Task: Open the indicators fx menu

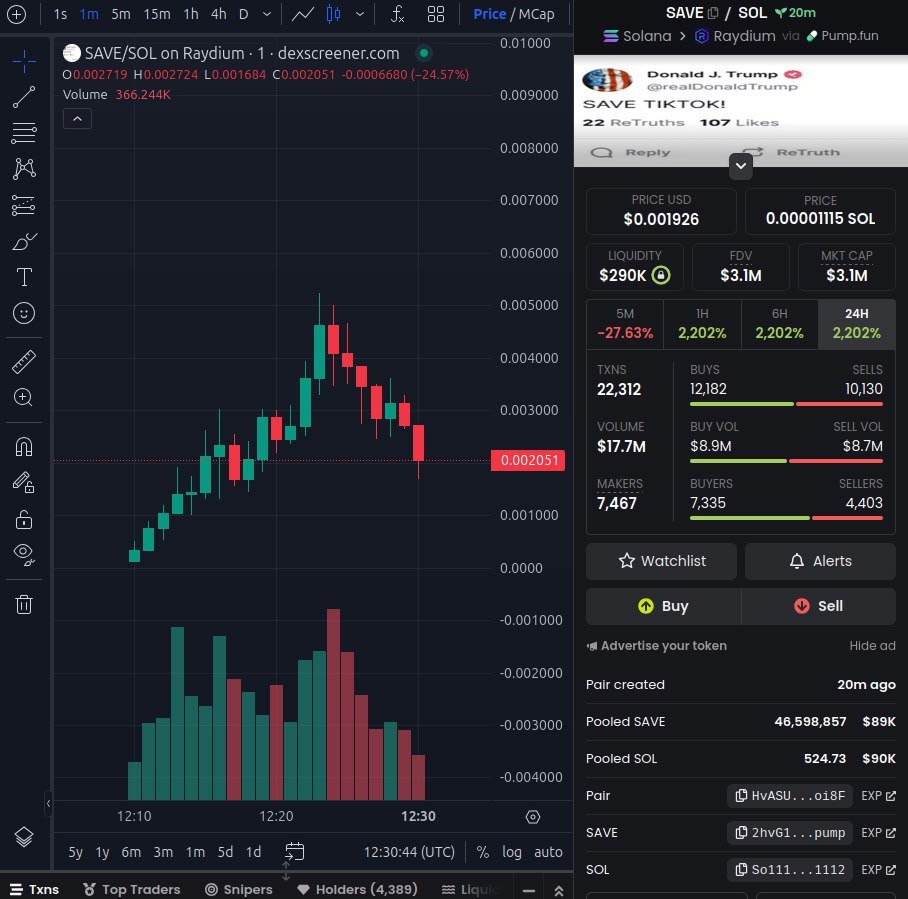Action: coord(397,14)
